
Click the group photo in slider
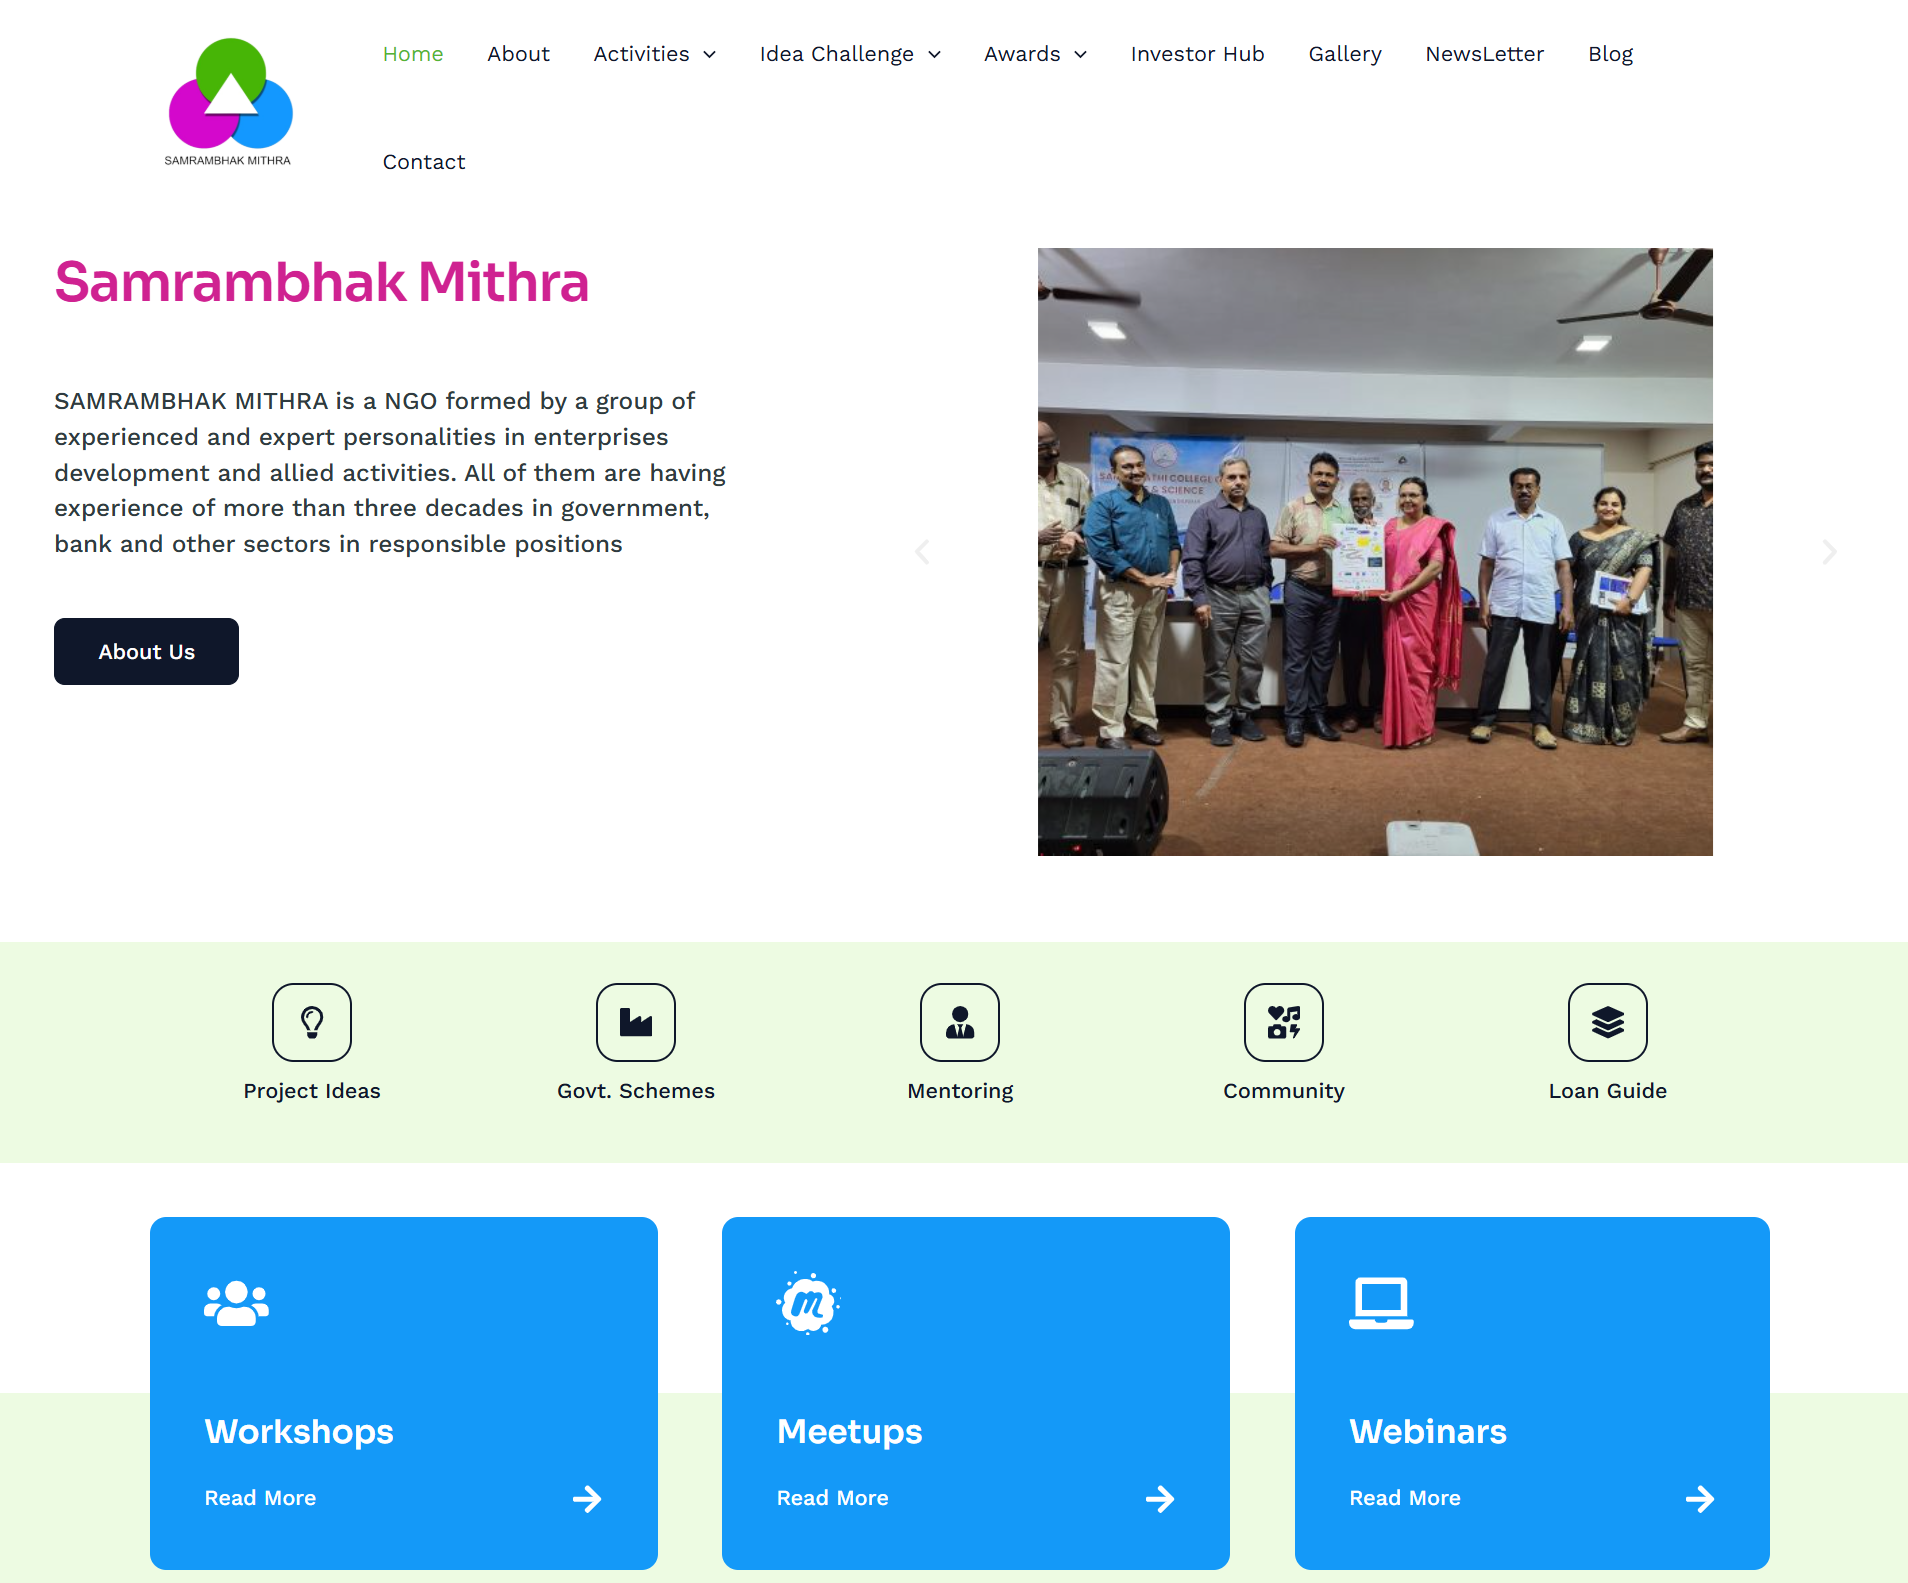point(1375,552)
